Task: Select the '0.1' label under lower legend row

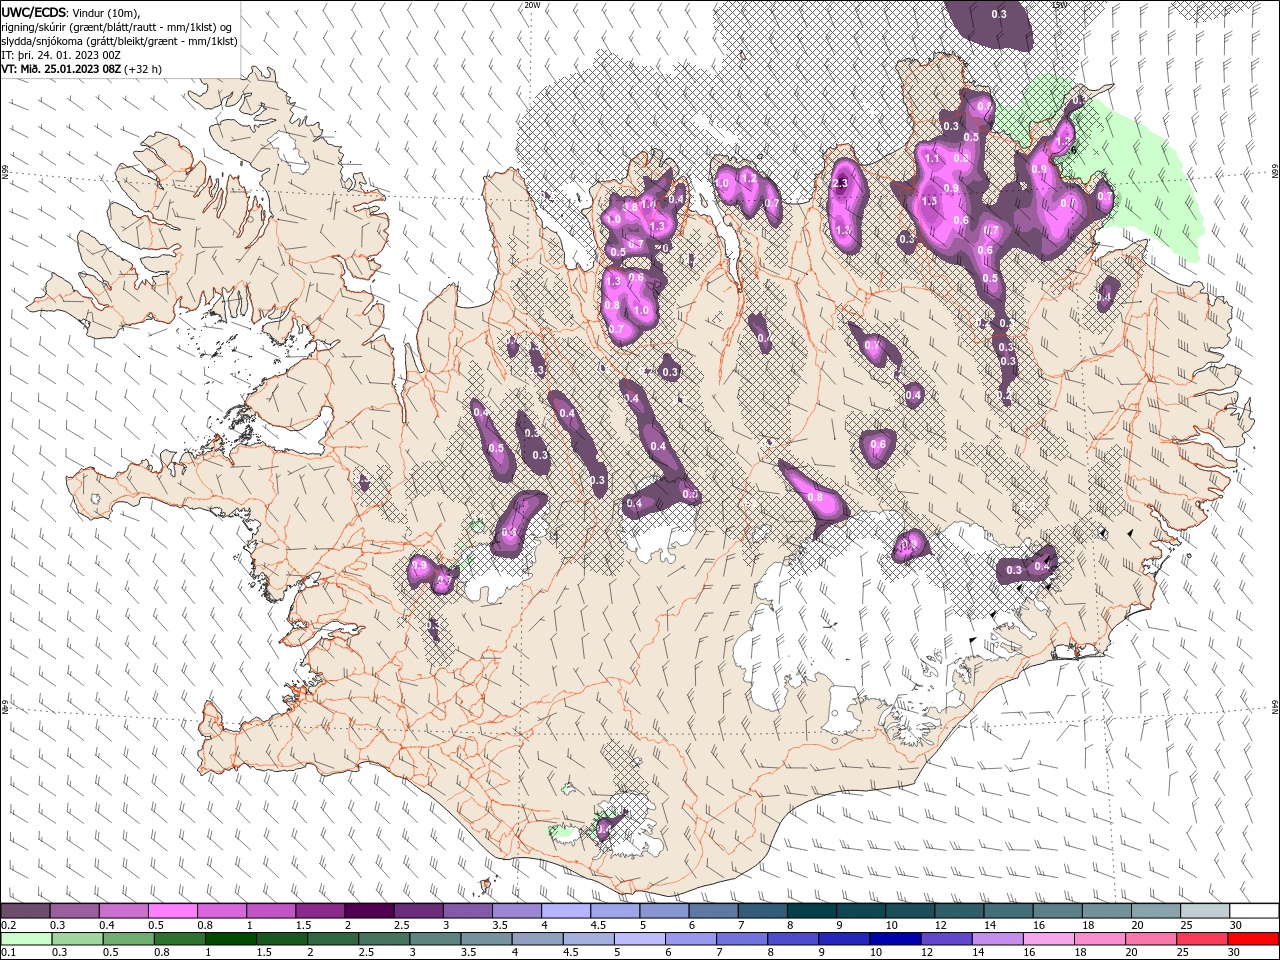Action: pyautogui.click(x=8, y=953)
